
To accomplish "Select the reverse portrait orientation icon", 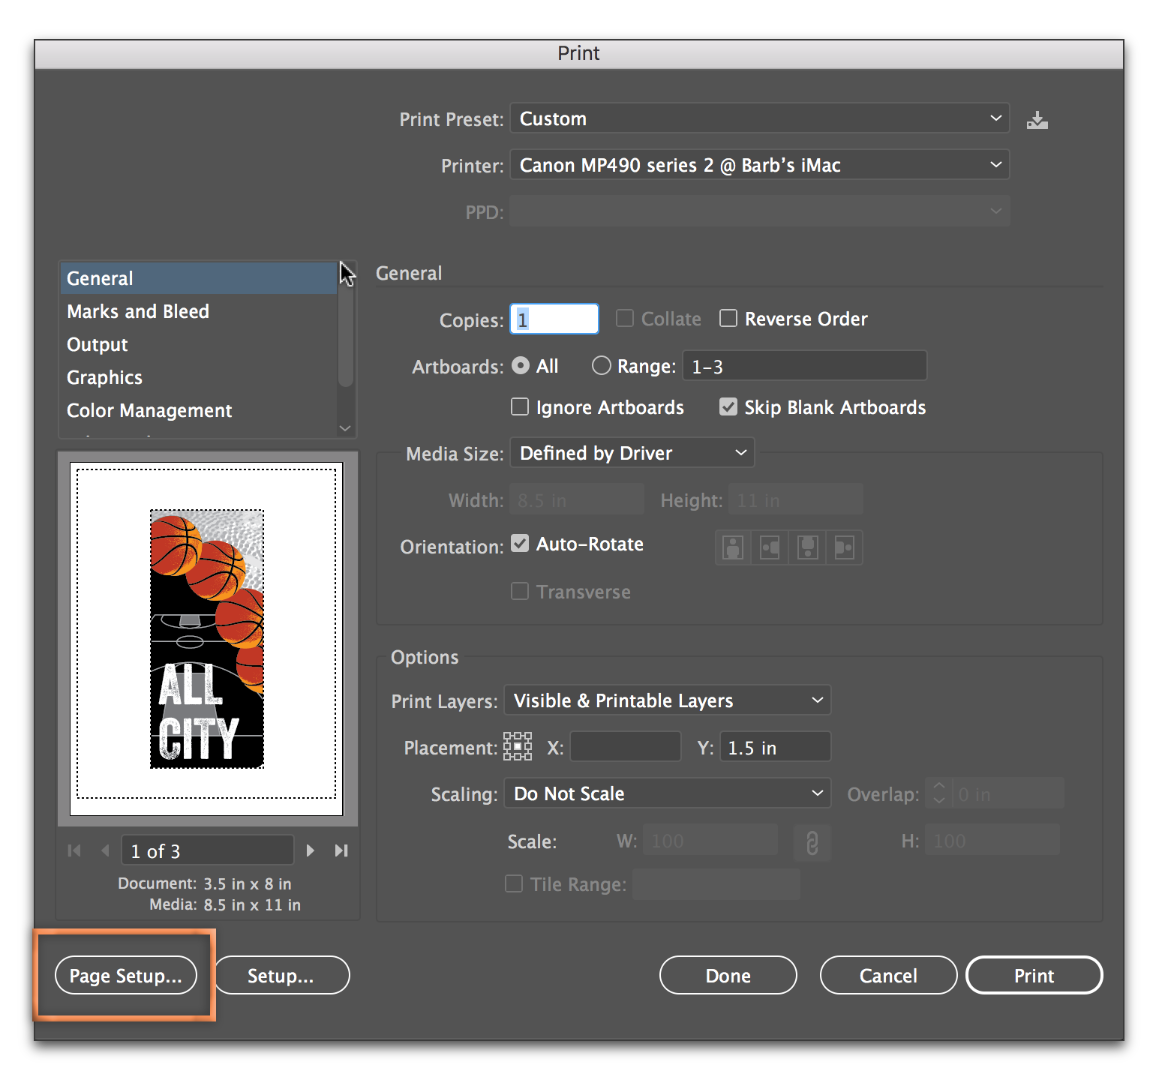I will [807, 547].
